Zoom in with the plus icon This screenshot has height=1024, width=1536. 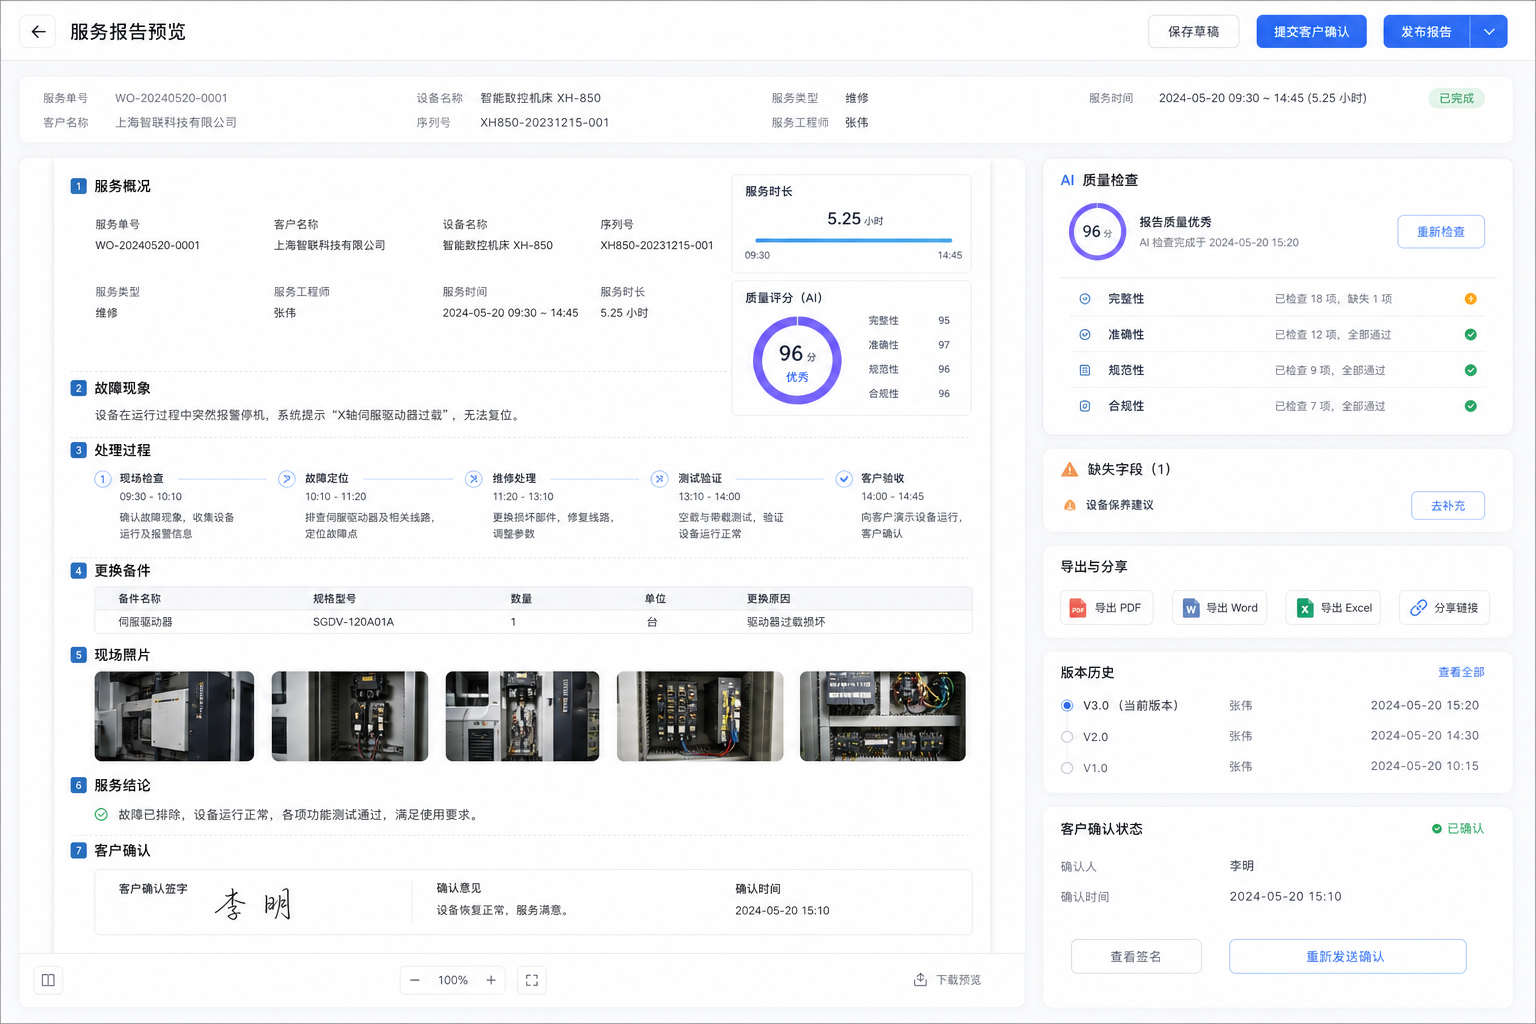(491, 980)
